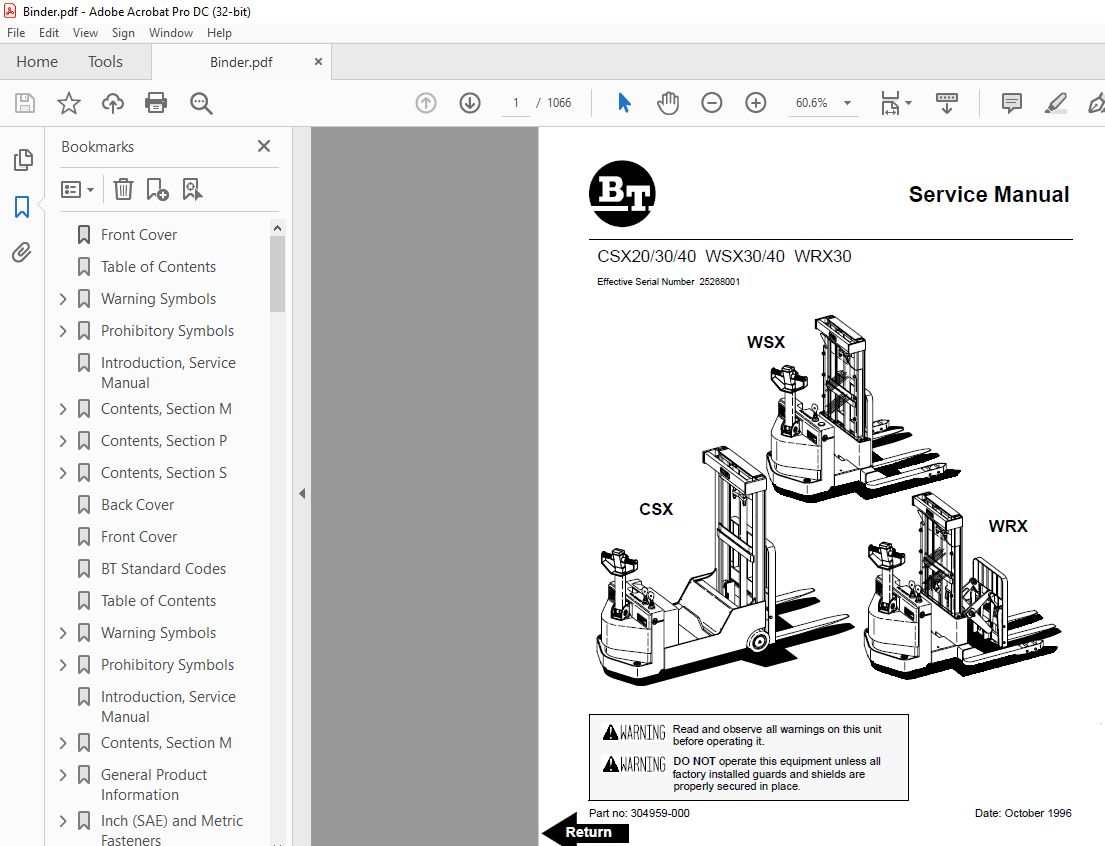Open the Find text magnifier tool
Image resolution: width=1105 pixels, height=846 pixels.
[201, 103]
